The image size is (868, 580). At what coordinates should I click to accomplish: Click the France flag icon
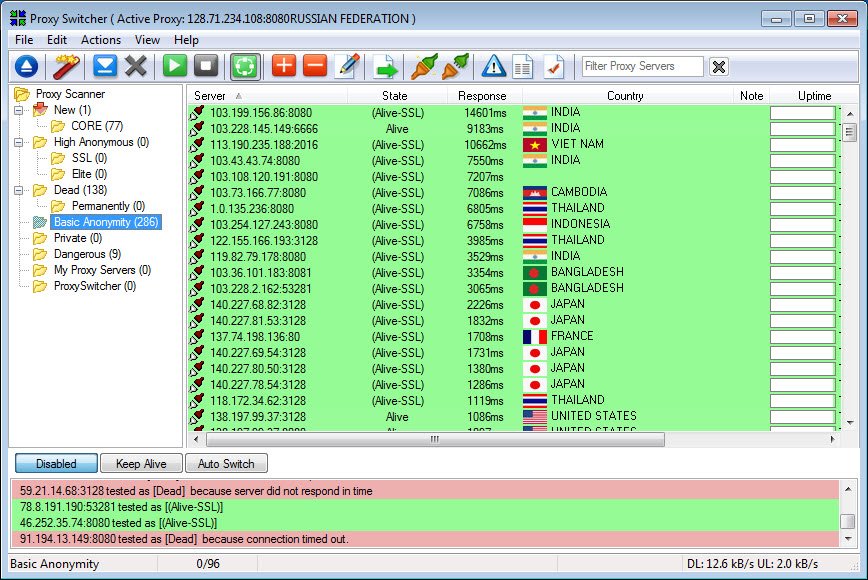coord(535,336)
